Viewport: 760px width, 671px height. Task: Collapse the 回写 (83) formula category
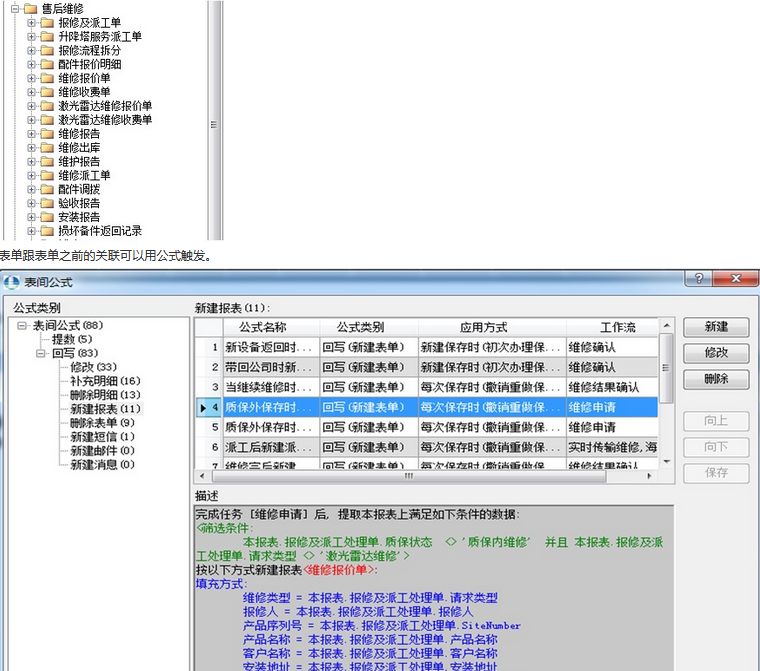pos(40,353)
